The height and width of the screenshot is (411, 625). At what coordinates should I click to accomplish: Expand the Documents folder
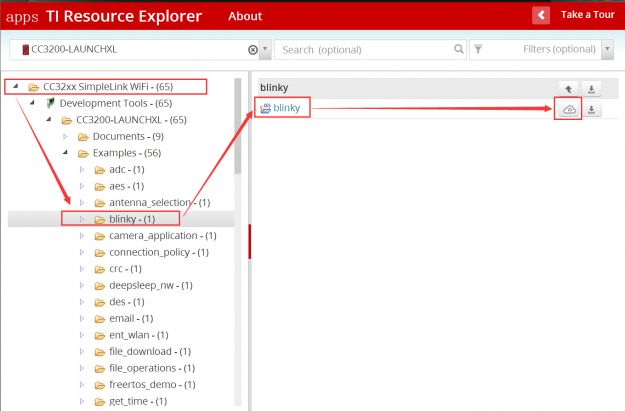click(65, 136)
